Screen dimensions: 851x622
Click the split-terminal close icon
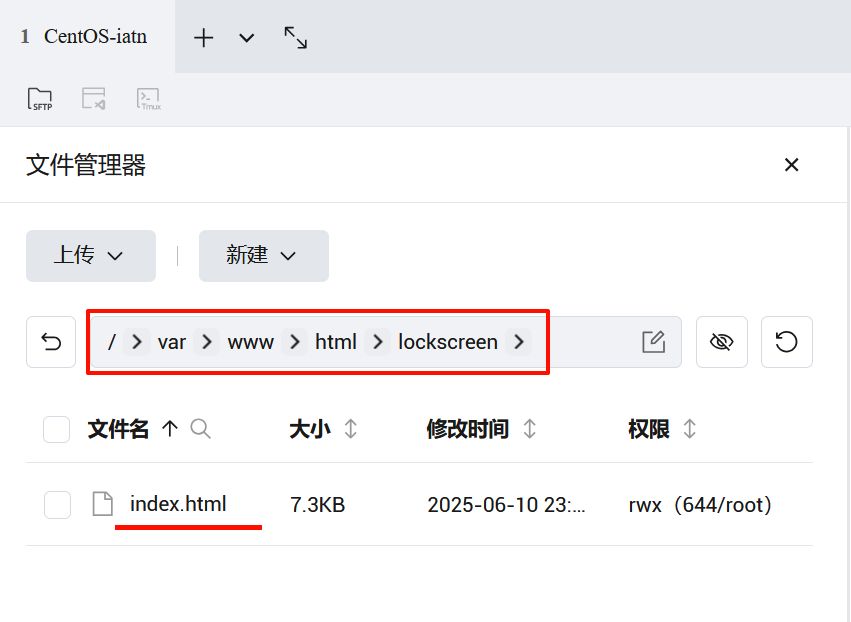pos(94,98)
